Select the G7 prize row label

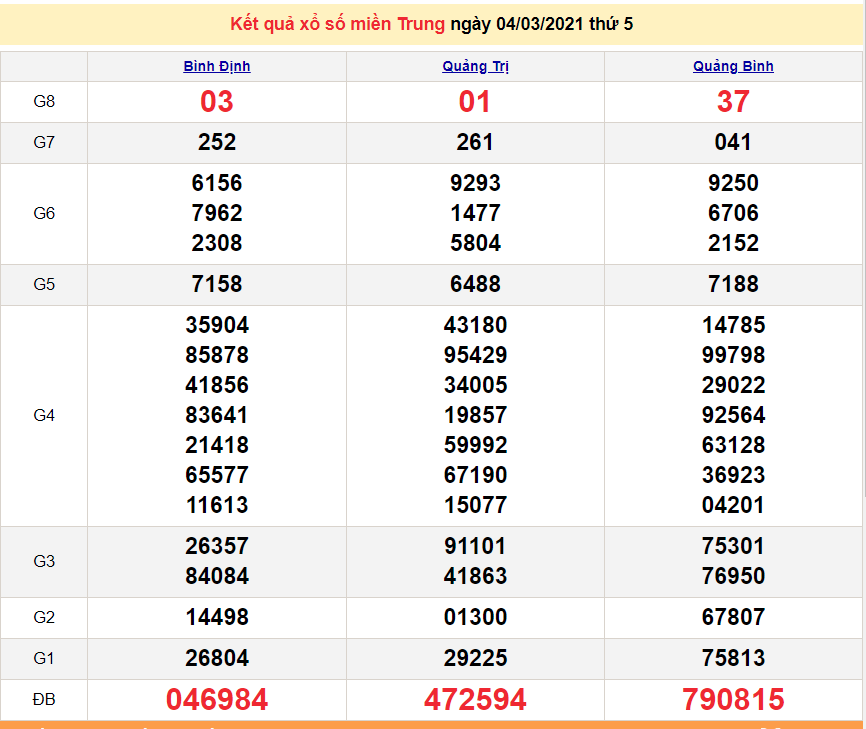(44, 142)
